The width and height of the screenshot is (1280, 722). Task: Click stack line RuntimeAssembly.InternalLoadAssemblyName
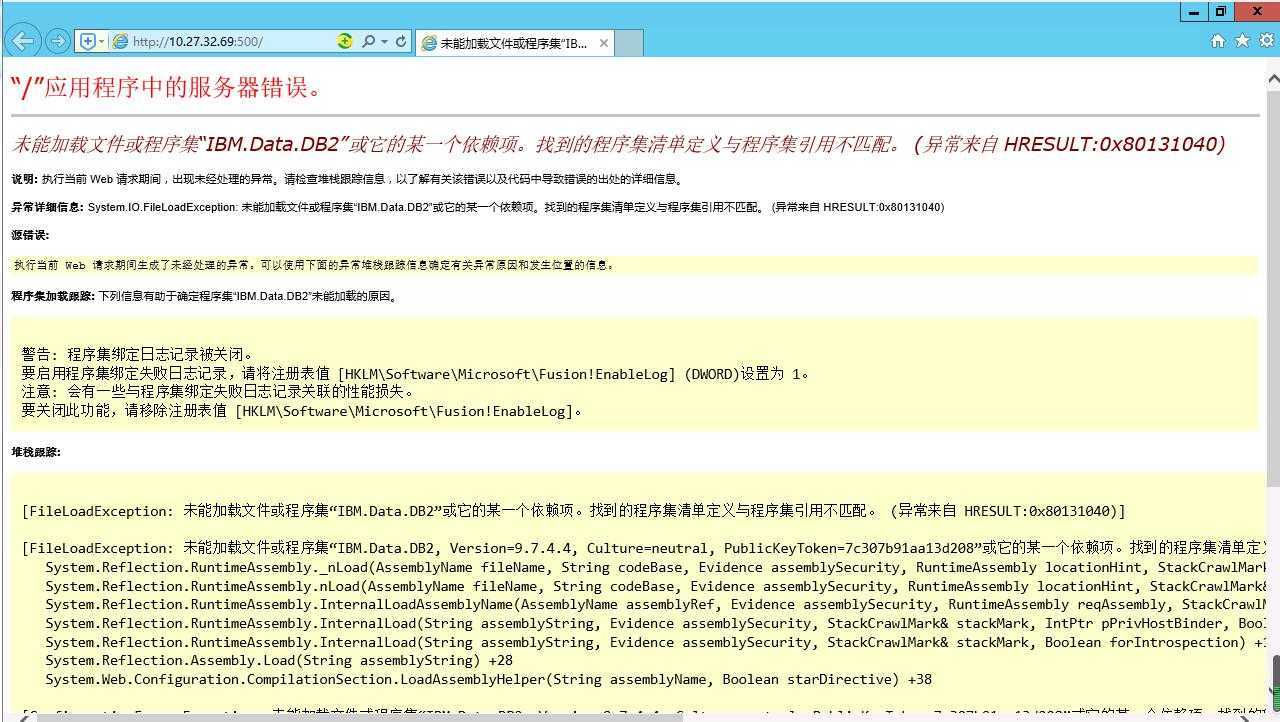tap(656, 604)
